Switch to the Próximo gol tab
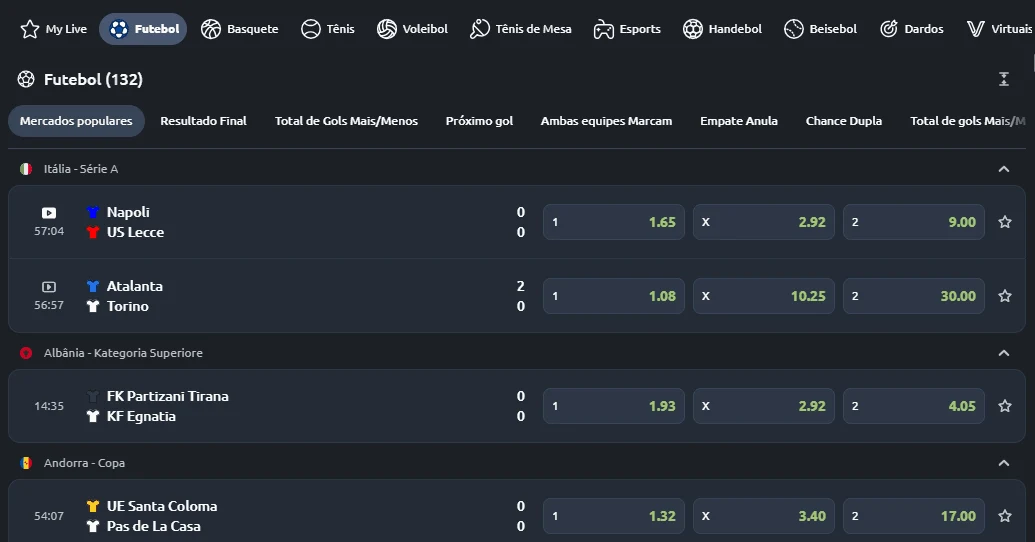This screenshot has height=542, width=1035. coord(479,121)
